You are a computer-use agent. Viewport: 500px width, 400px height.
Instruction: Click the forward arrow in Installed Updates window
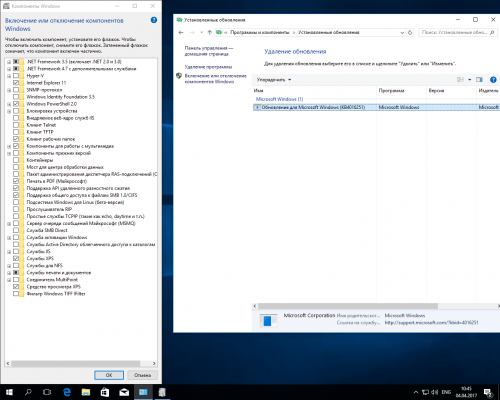coord(192,32)
